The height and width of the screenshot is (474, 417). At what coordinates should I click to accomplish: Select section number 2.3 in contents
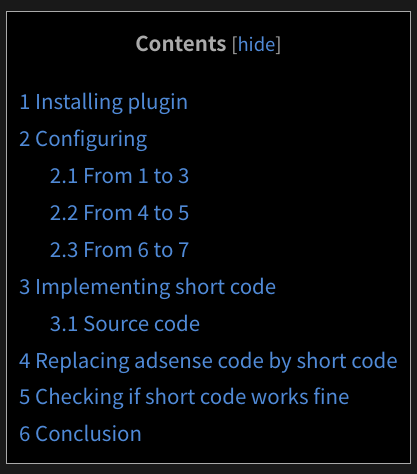[64, 250]
